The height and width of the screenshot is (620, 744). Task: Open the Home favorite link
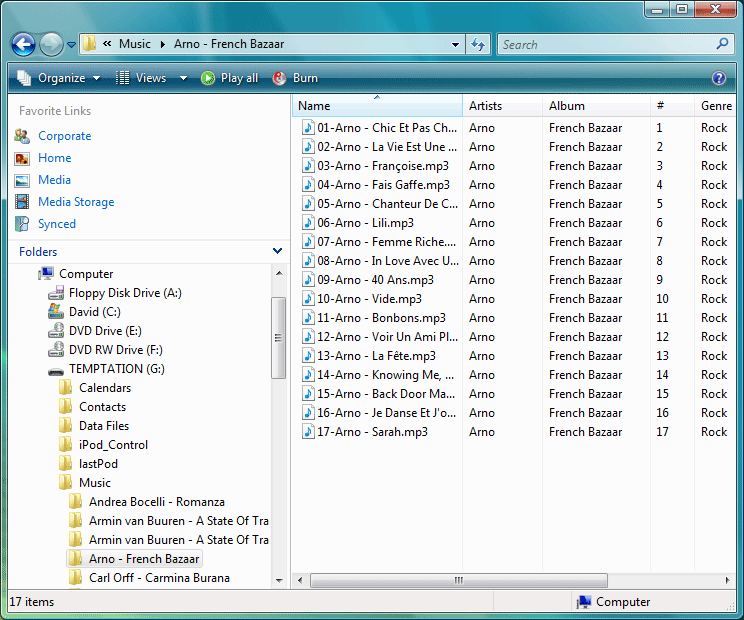point(55,157)
